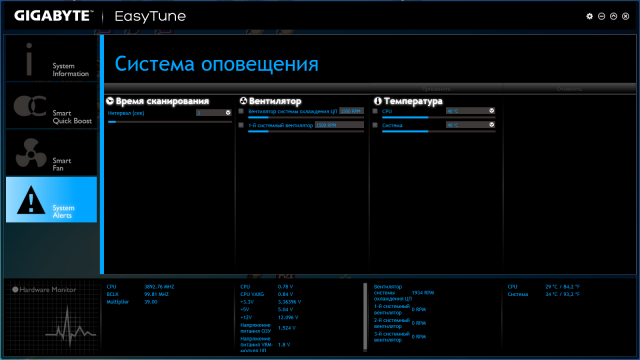
Task: Enable 1st system fan alert checkbox
Action: (x=241, y=125)
